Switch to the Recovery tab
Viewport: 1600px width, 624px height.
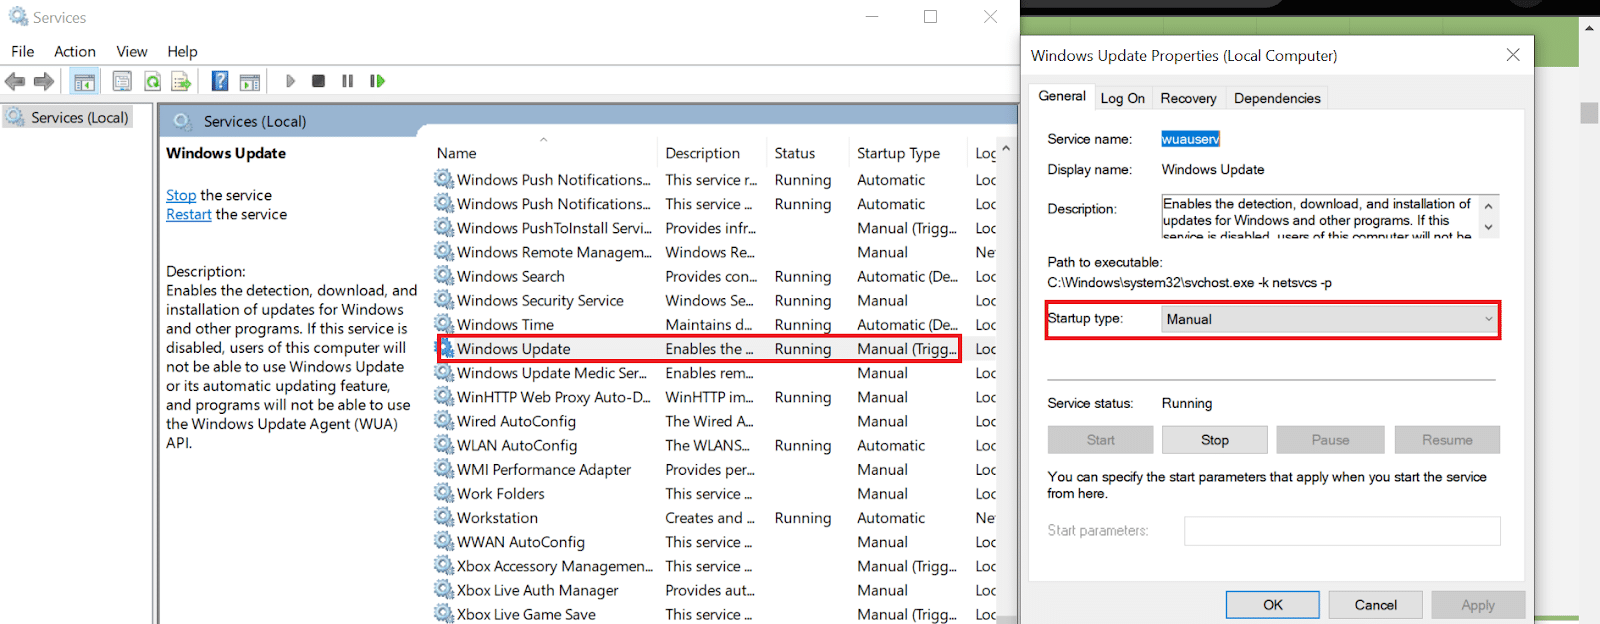click(1188, 98)
